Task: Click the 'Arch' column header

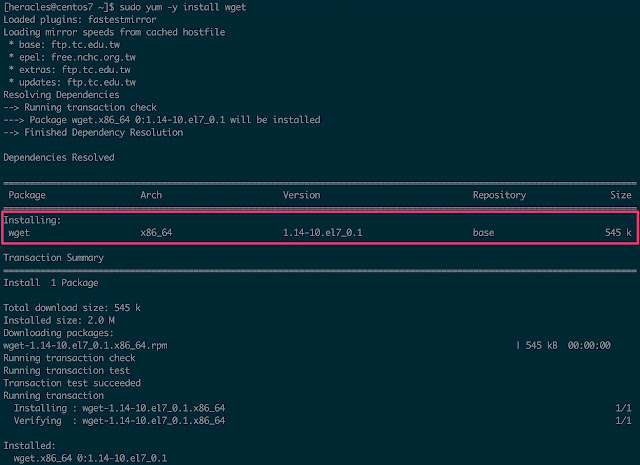Action: [151, 195]
